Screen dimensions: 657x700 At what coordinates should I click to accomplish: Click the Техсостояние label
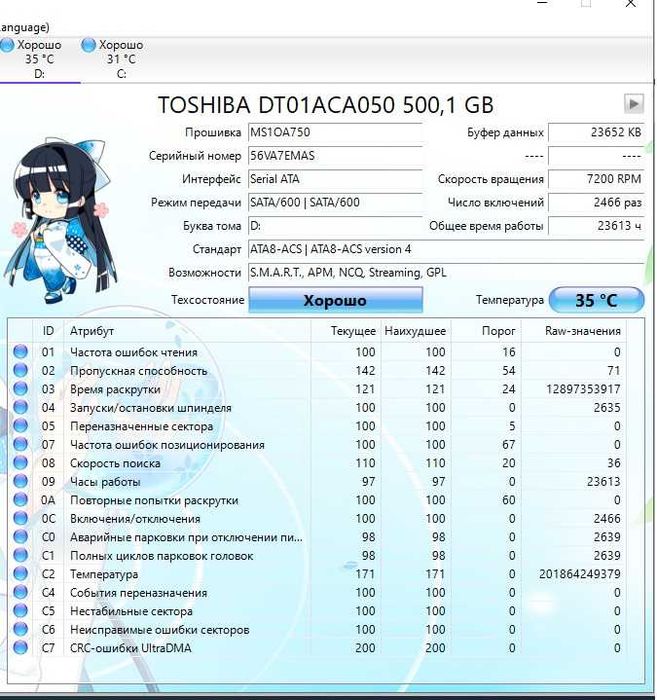click(x=208, y=300)
